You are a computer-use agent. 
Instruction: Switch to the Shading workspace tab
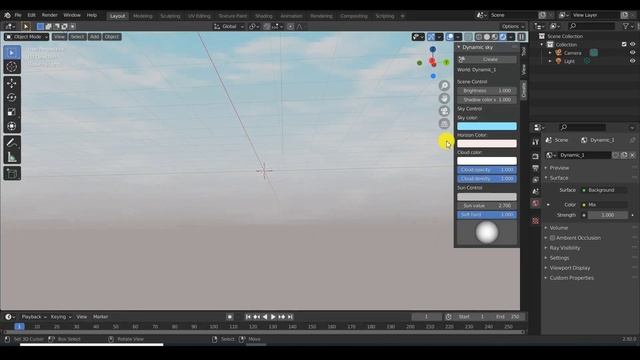(264, 16)
